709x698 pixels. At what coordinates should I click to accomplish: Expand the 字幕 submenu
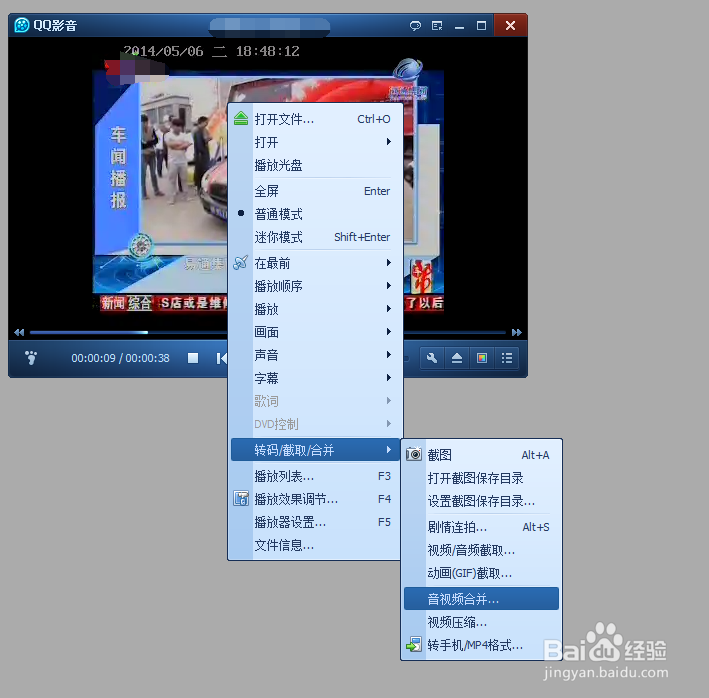pos(315,378)
